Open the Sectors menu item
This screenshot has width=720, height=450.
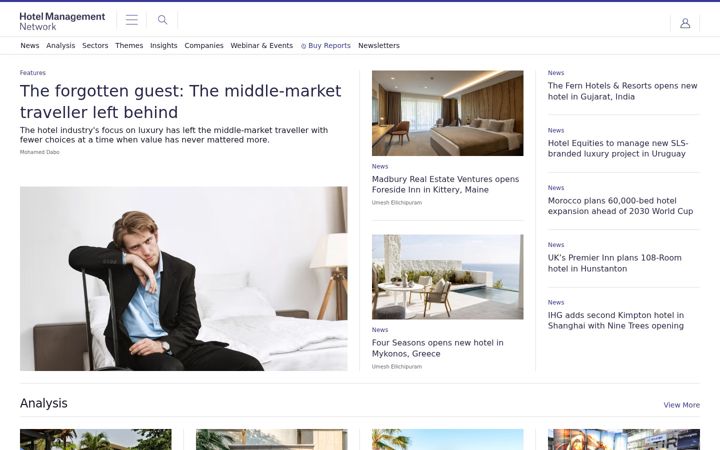point(95,45)
